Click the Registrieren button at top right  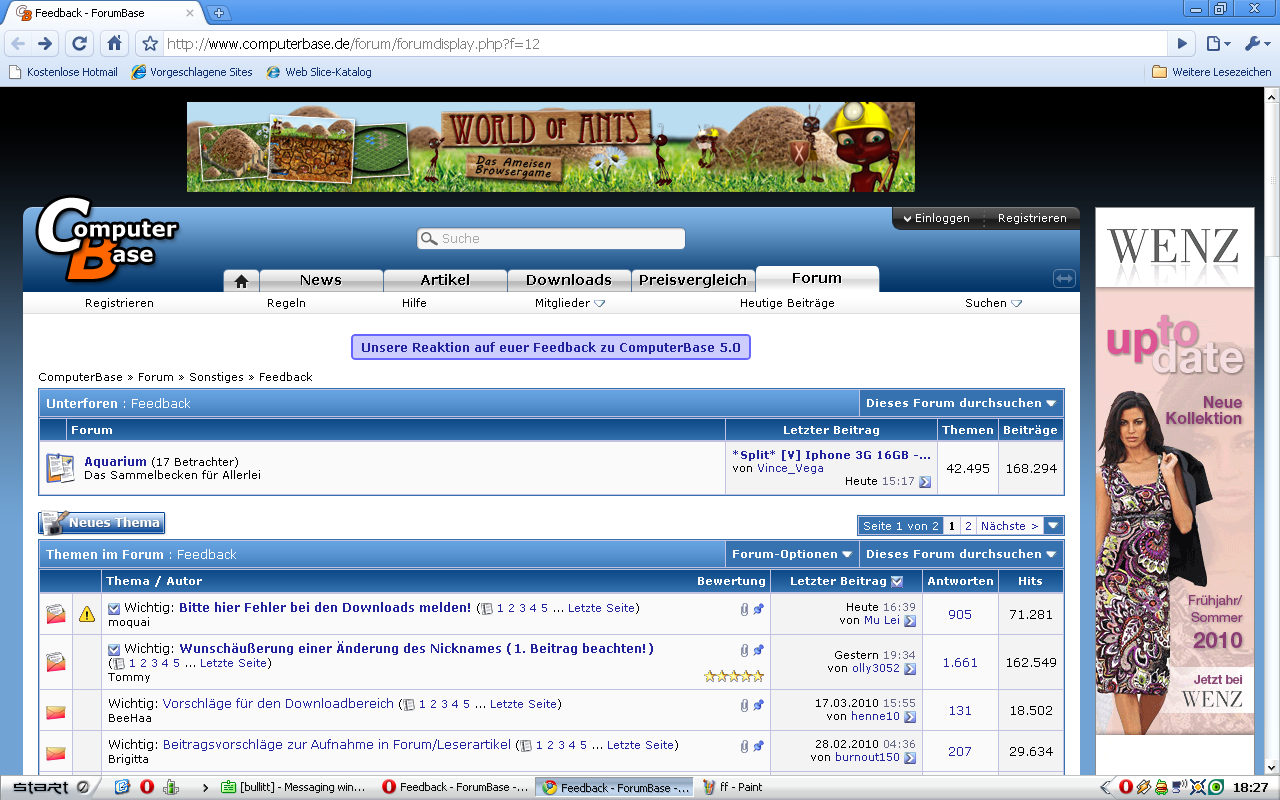(1032, 218)
